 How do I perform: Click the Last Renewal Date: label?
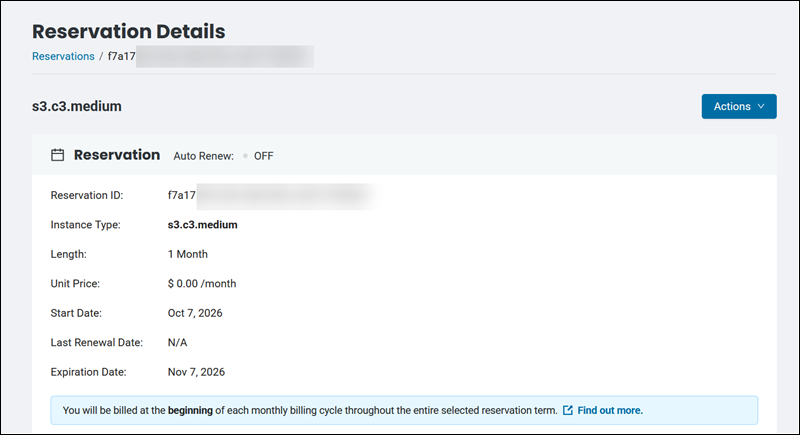(96, 343)
